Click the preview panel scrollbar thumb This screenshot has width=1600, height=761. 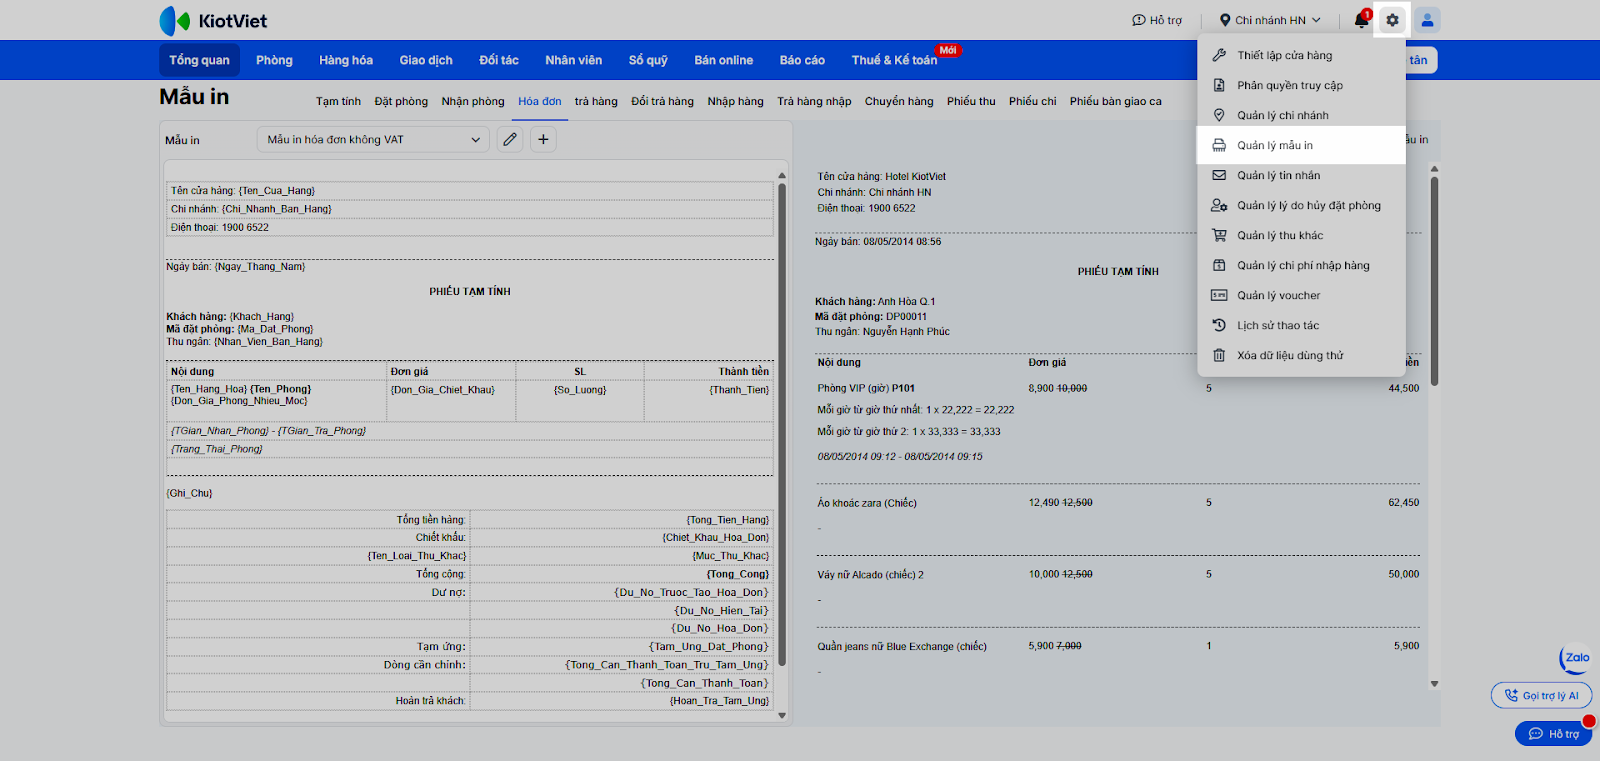(1434, 281)
